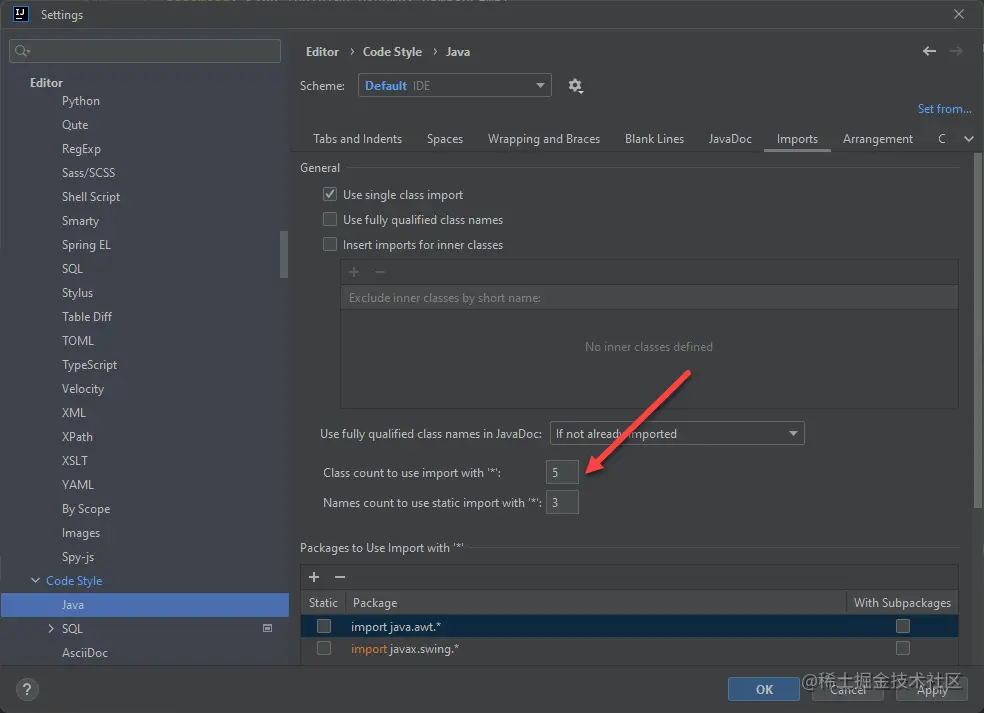Click the Set from... link
984x713 pixels.
pos(944,109)
